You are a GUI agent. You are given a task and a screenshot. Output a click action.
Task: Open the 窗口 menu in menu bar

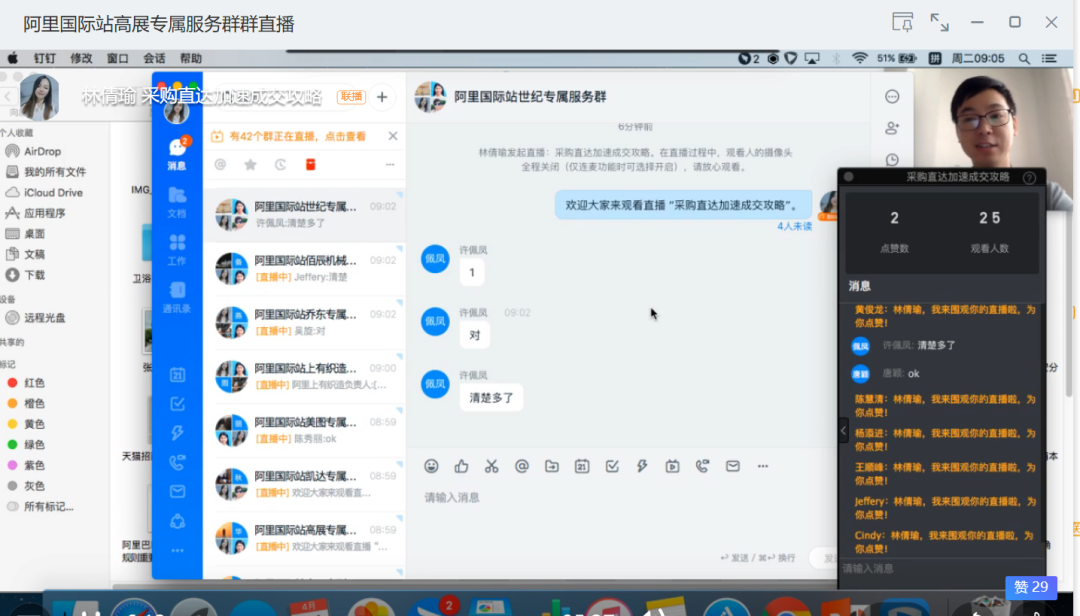click(117, 59)
